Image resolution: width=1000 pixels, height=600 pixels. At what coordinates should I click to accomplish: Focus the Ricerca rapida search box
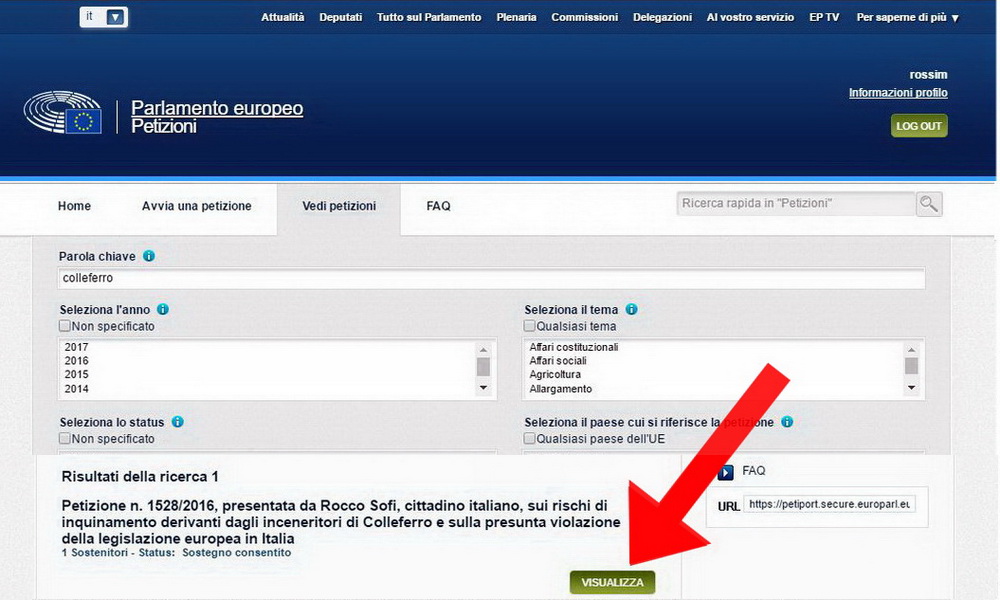pyautogui.click(x=796, y=203)
